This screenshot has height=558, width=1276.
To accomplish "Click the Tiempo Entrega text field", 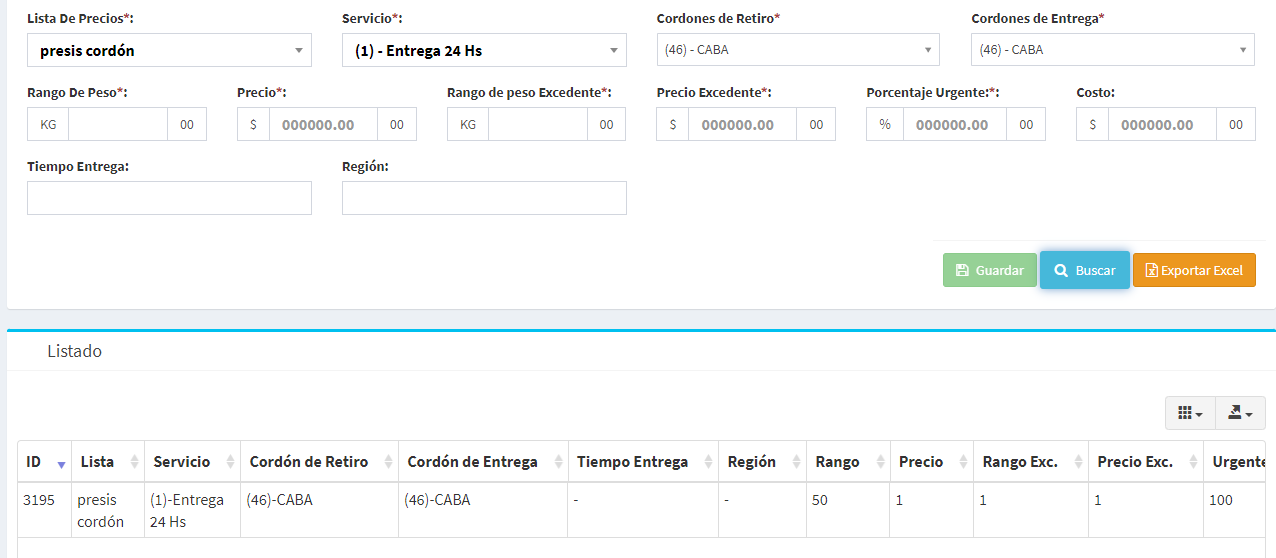I will click(x=169, y=198).
